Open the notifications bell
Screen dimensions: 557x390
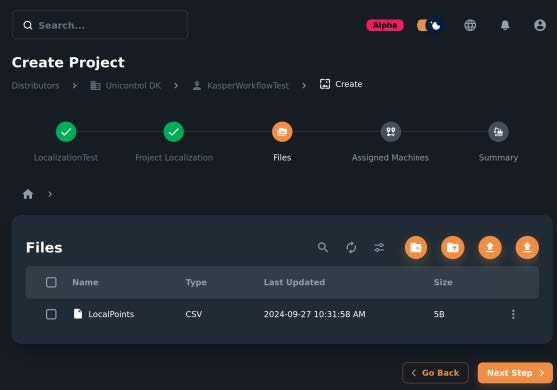pyautogui.click(x=505, y=25)
